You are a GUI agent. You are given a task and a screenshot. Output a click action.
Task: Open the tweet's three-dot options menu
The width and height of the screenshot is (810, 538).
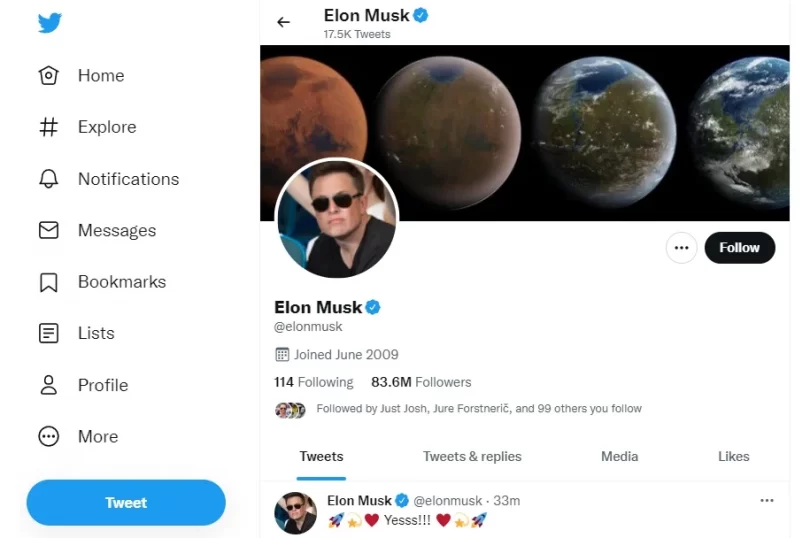tap(767, 500)
